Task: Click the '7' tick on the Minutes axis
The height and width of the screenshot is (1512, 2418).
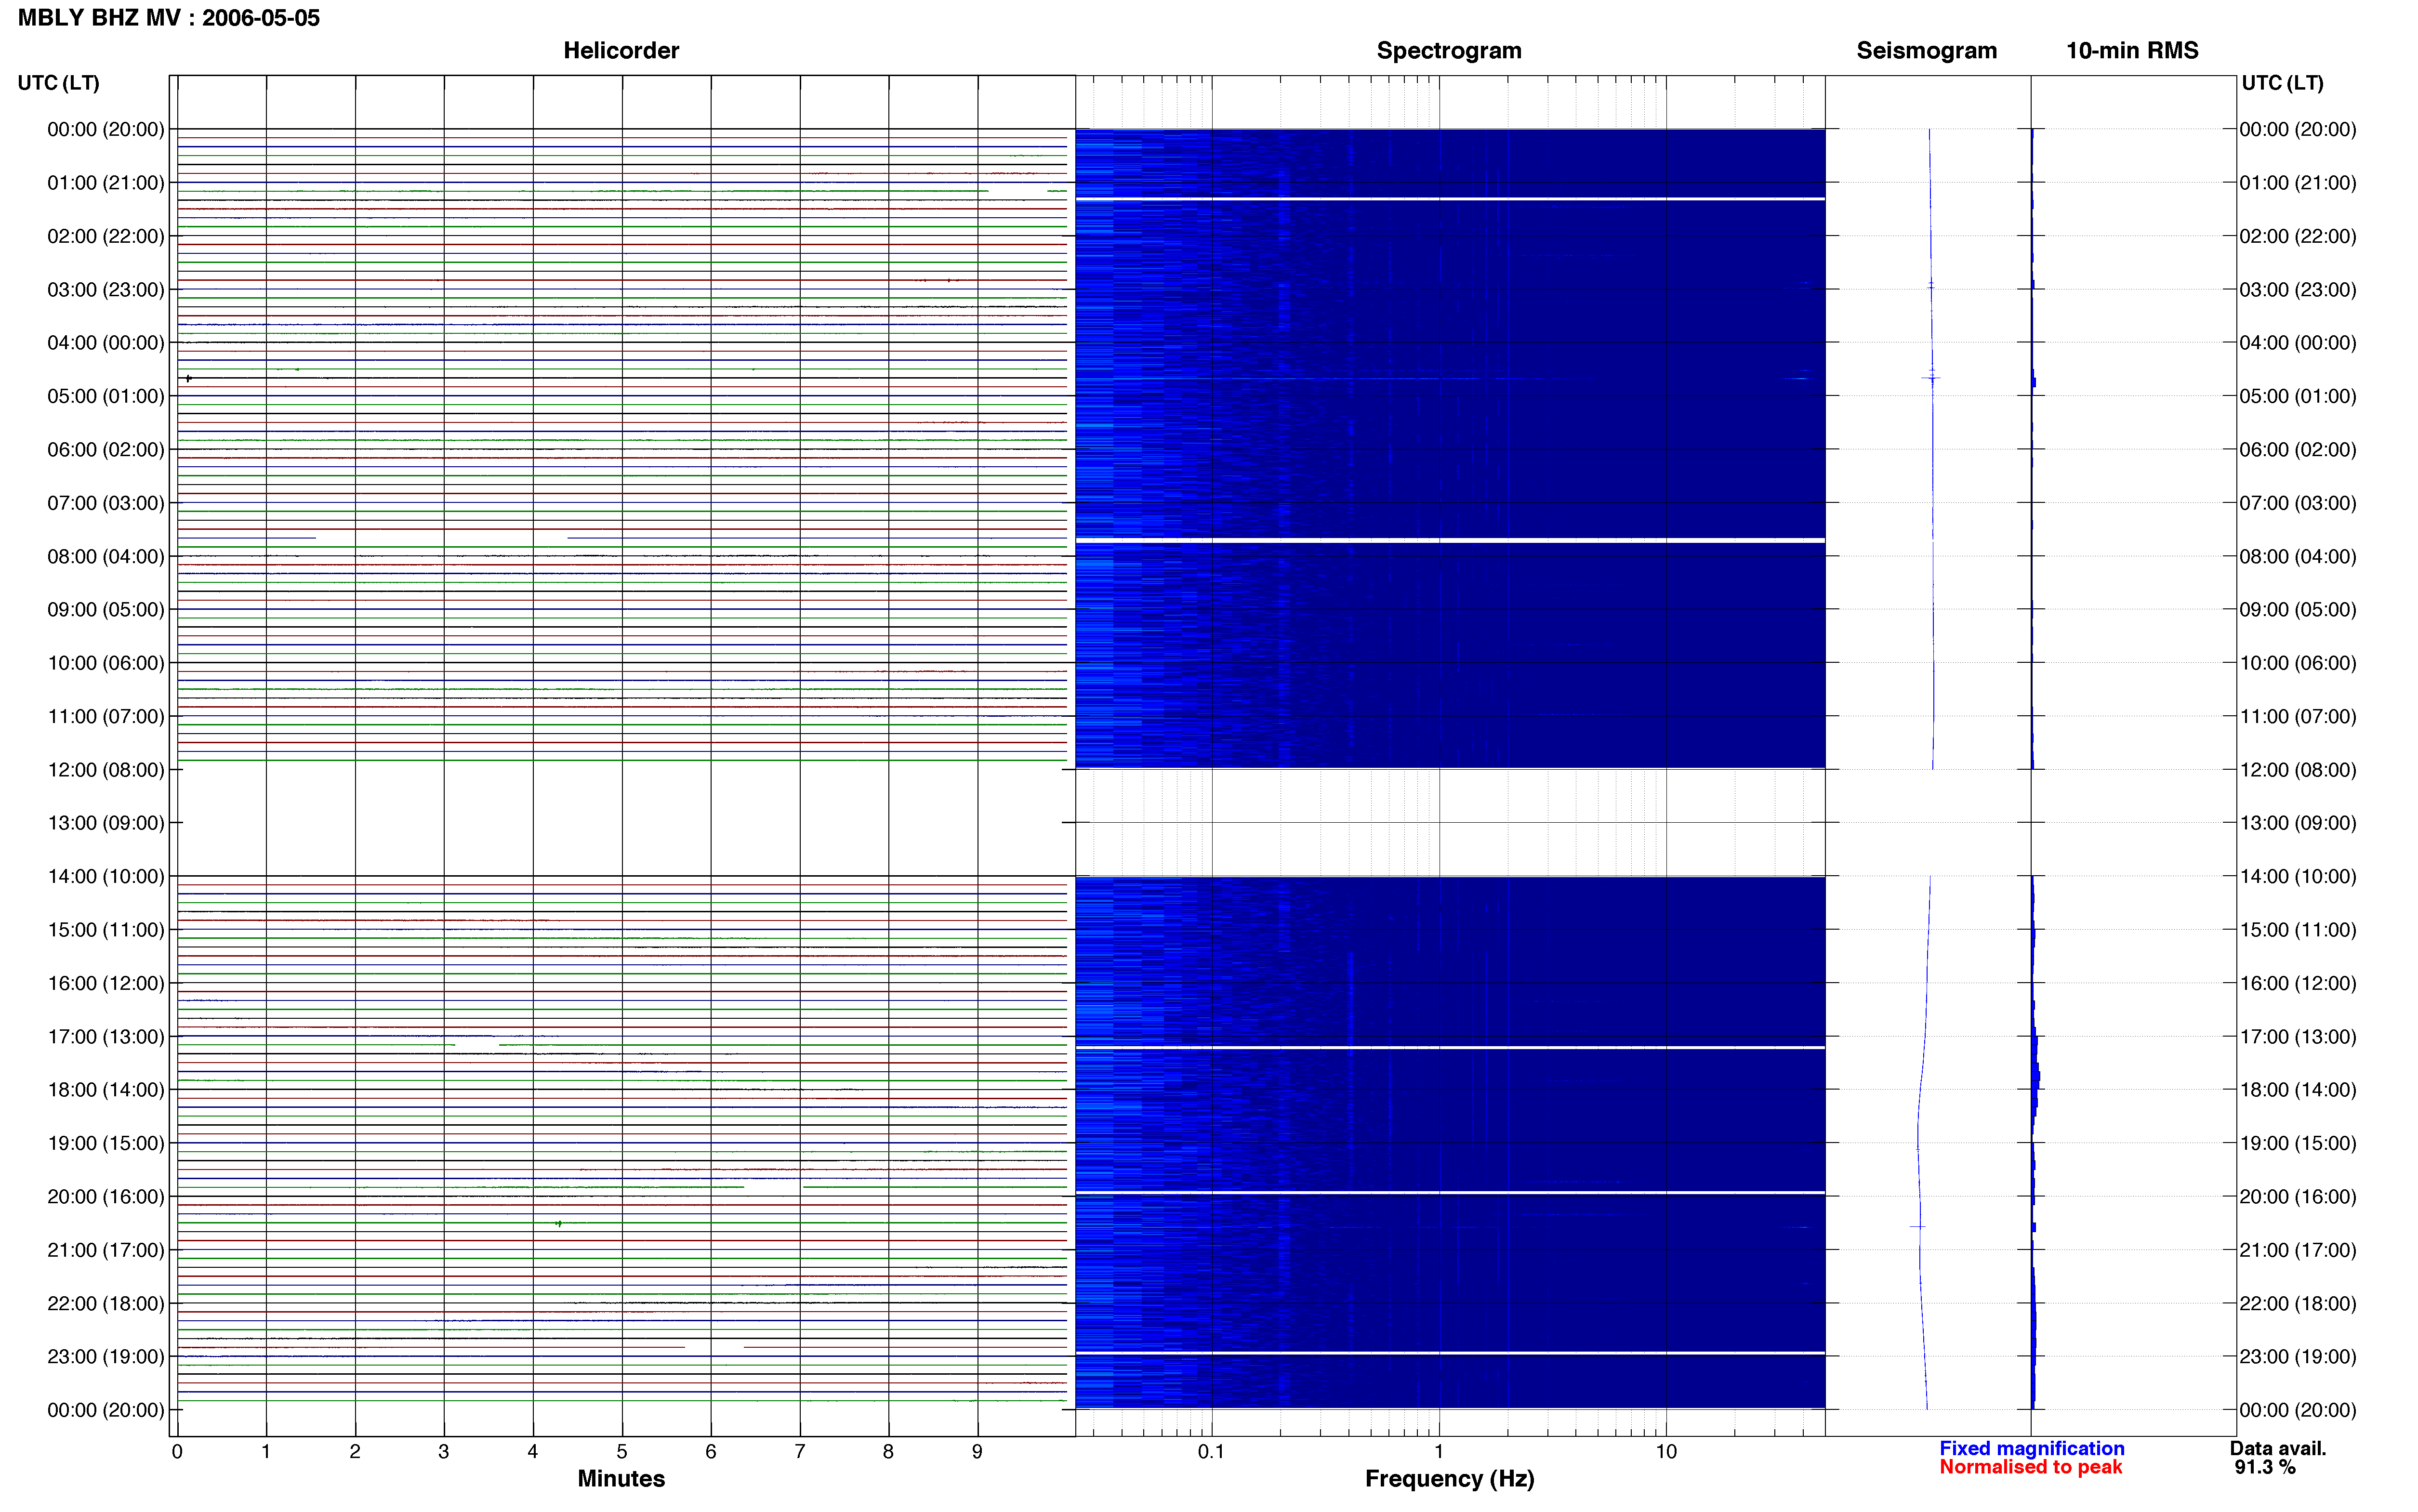Action: click(800, 1452)
